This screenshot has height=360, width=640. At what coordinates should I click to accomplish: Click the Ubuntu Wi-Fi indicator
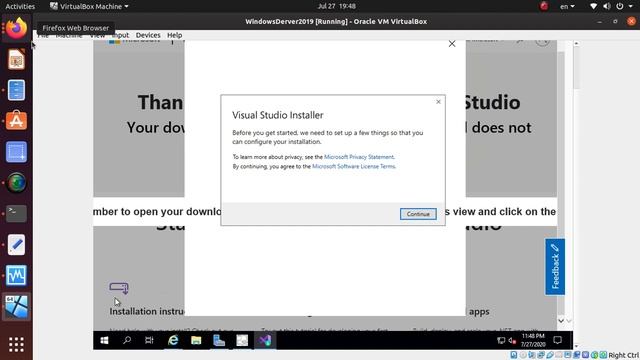point(593,6)
